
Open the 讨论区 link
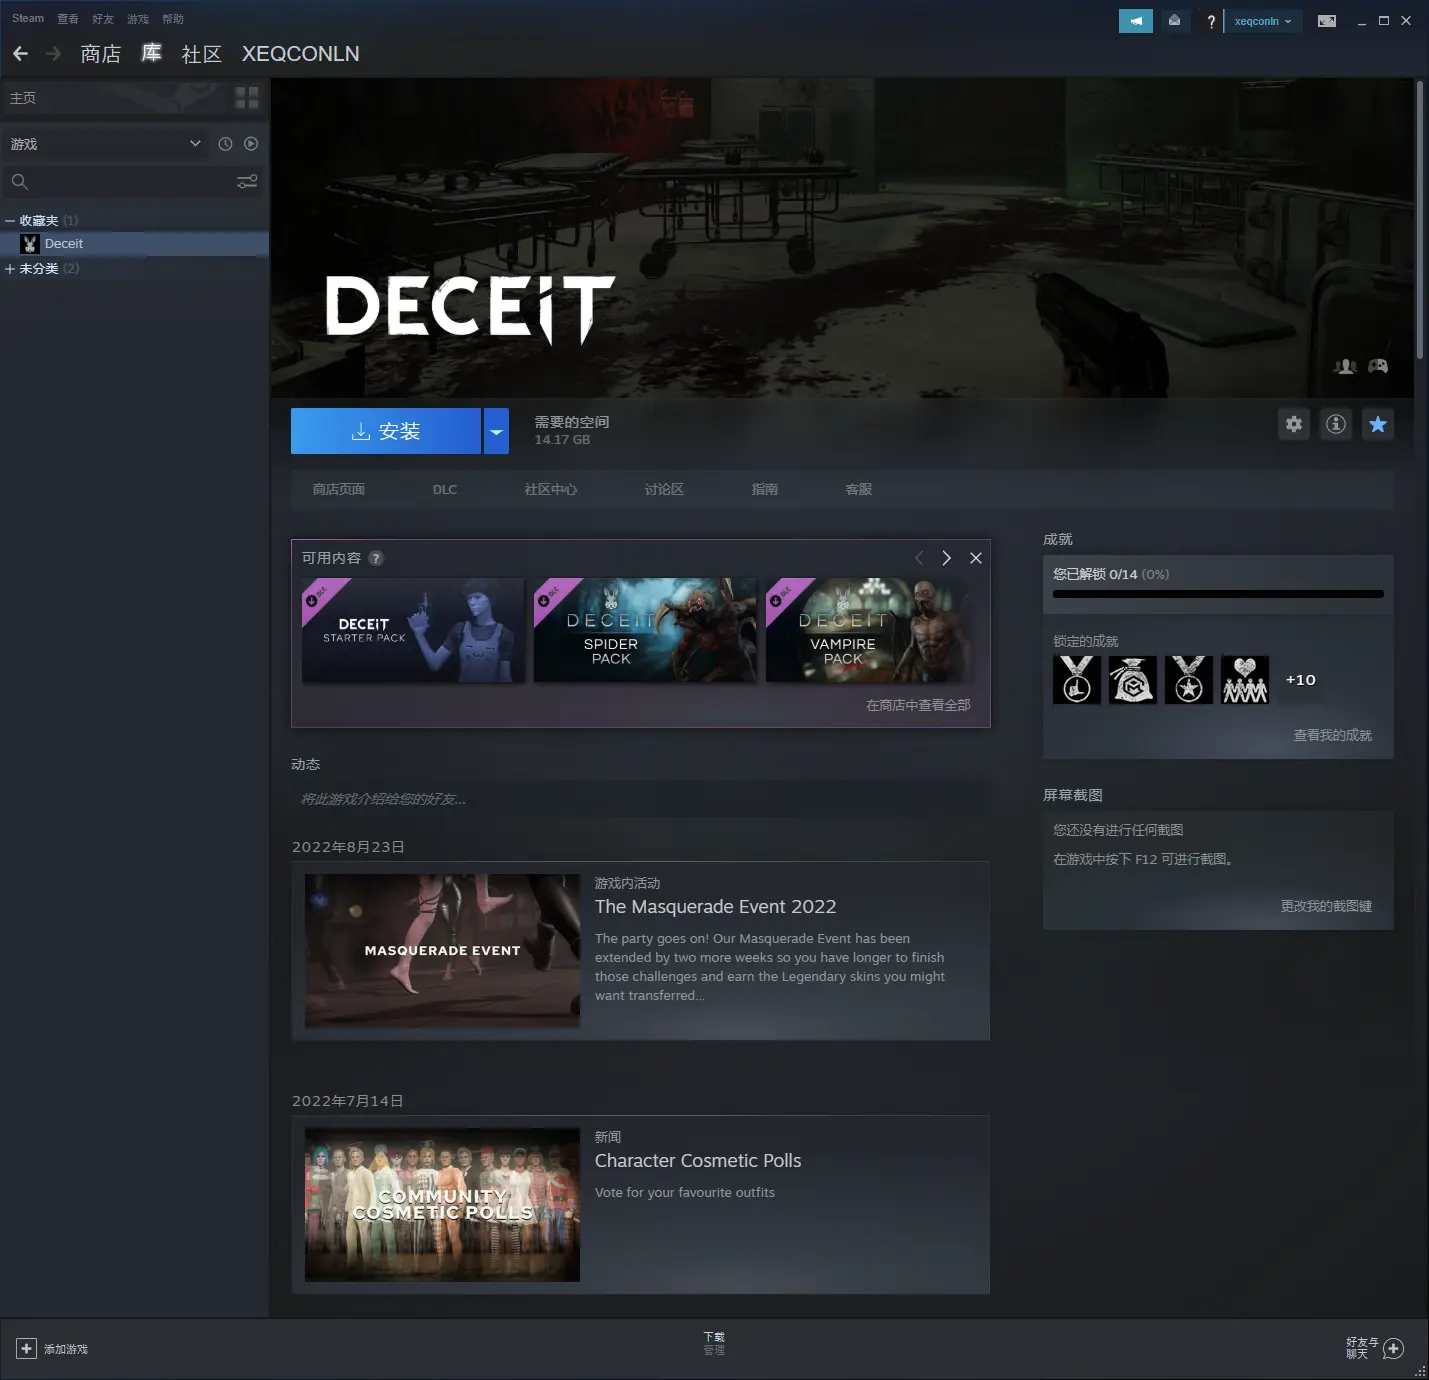pos(664,489)
